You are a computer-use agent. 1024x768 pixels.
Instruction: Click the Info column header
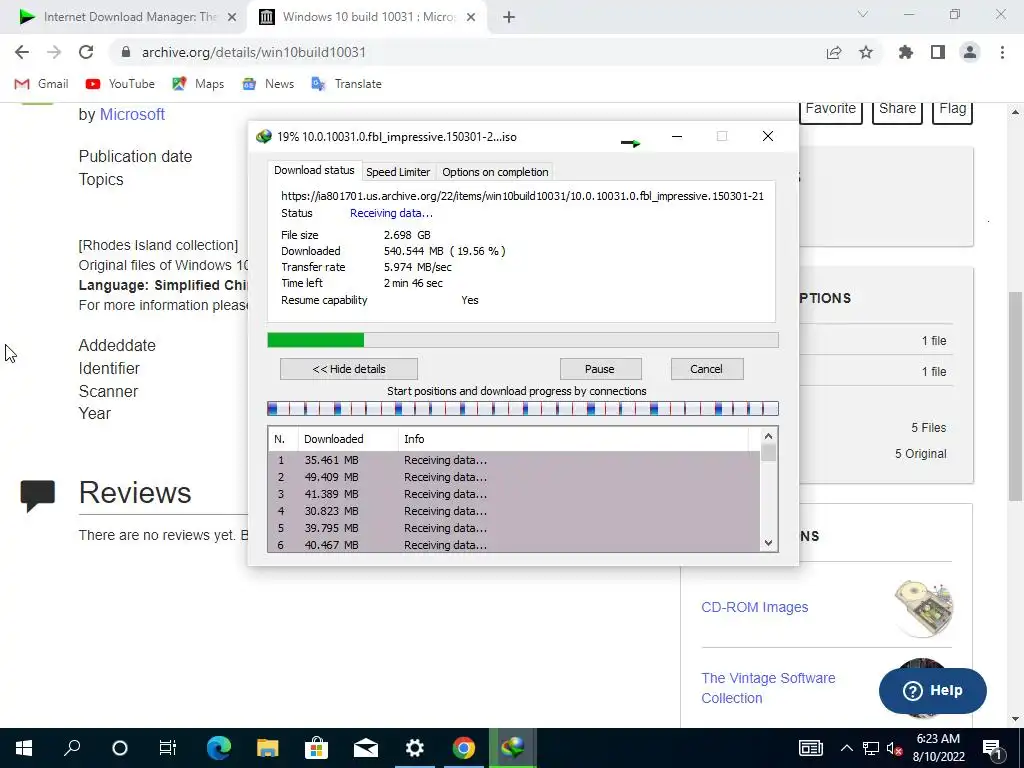click(573, 439)
